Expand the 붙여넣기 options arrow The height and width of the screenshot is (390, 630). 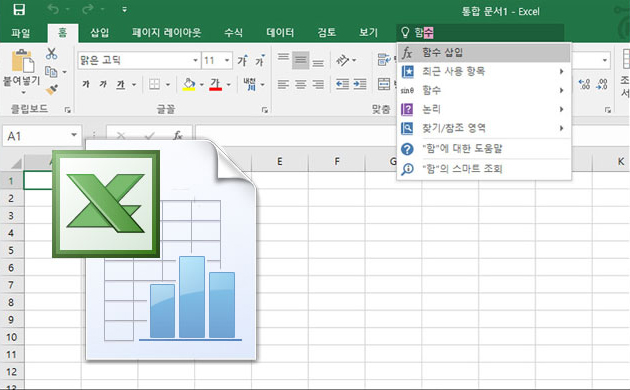(x=22, y=92)
